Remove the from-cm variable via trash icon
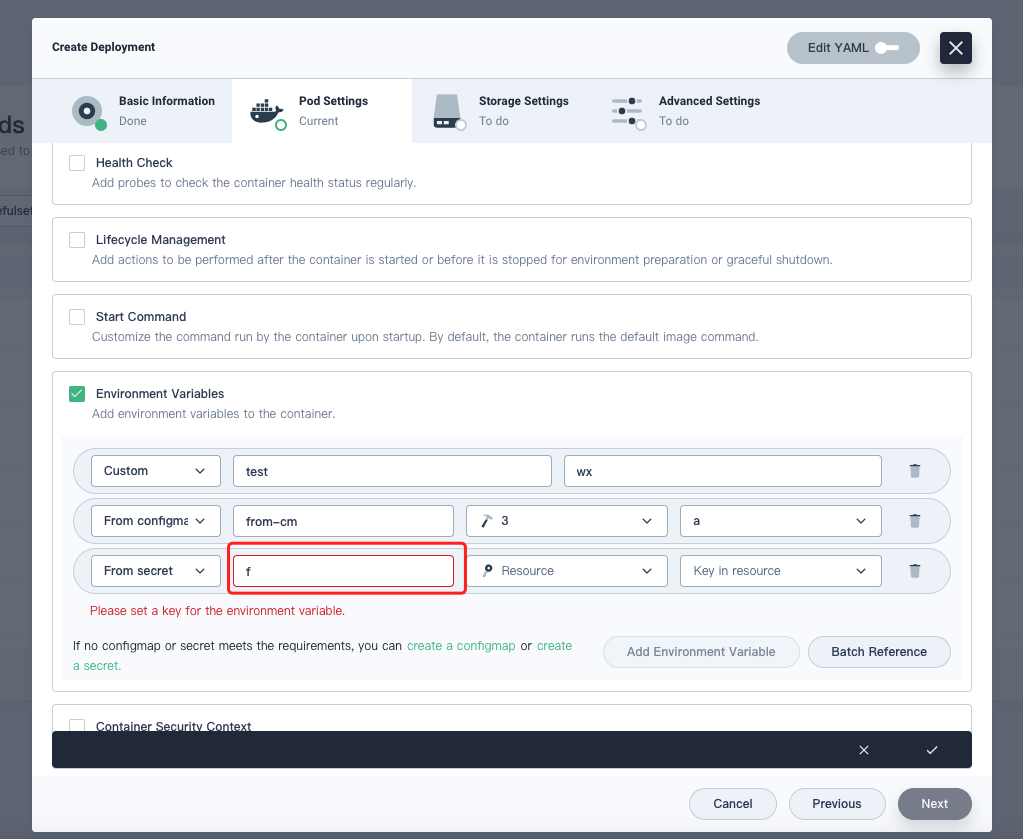The image size is (1023, 839). pyautogui.click(x=914, y=520)
